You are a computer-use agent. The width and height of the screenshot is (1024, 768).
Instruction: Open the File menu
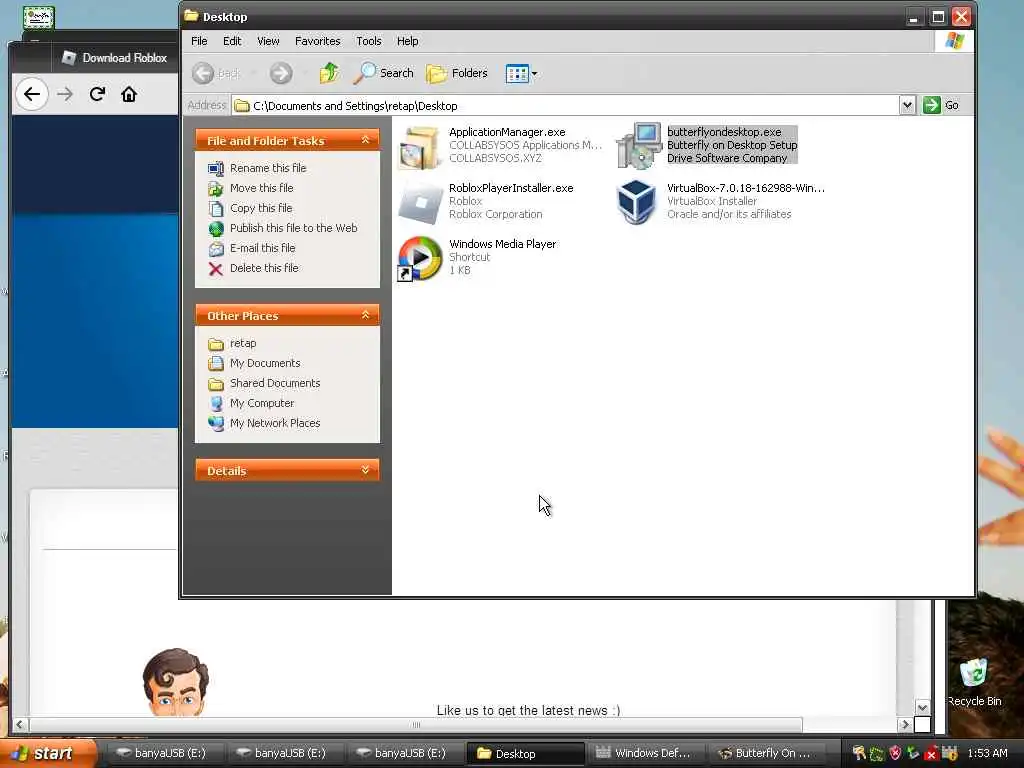click(199, 41)
